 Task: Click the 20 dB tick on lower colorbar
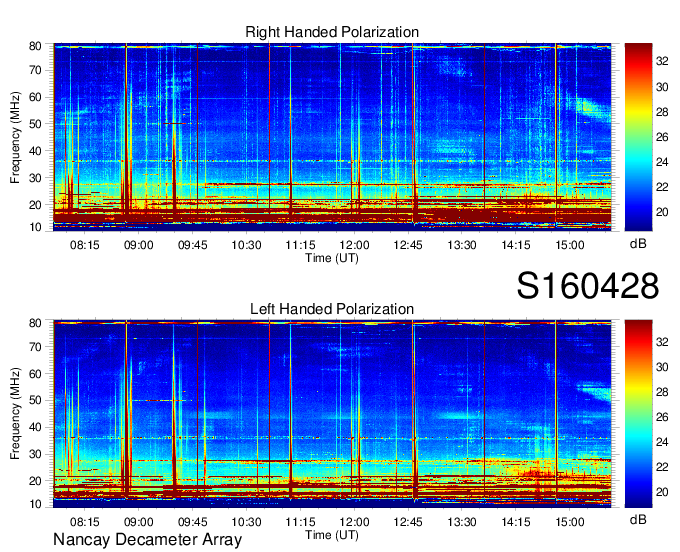(x=662, y=492)
